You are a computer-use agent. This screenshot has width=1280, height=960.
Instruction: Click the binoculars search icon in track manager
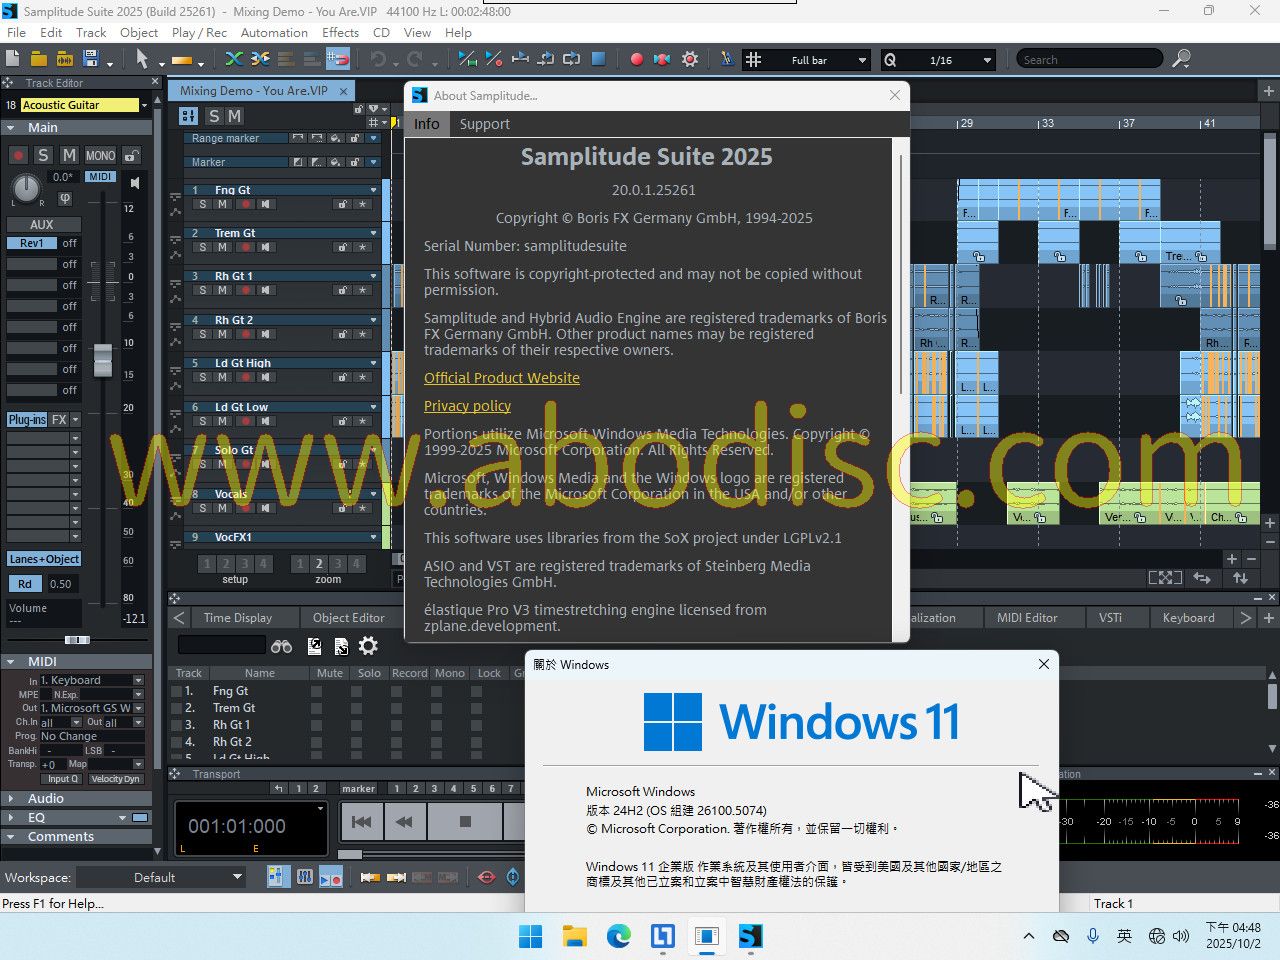pyautogui.click(x=282, y=646)
